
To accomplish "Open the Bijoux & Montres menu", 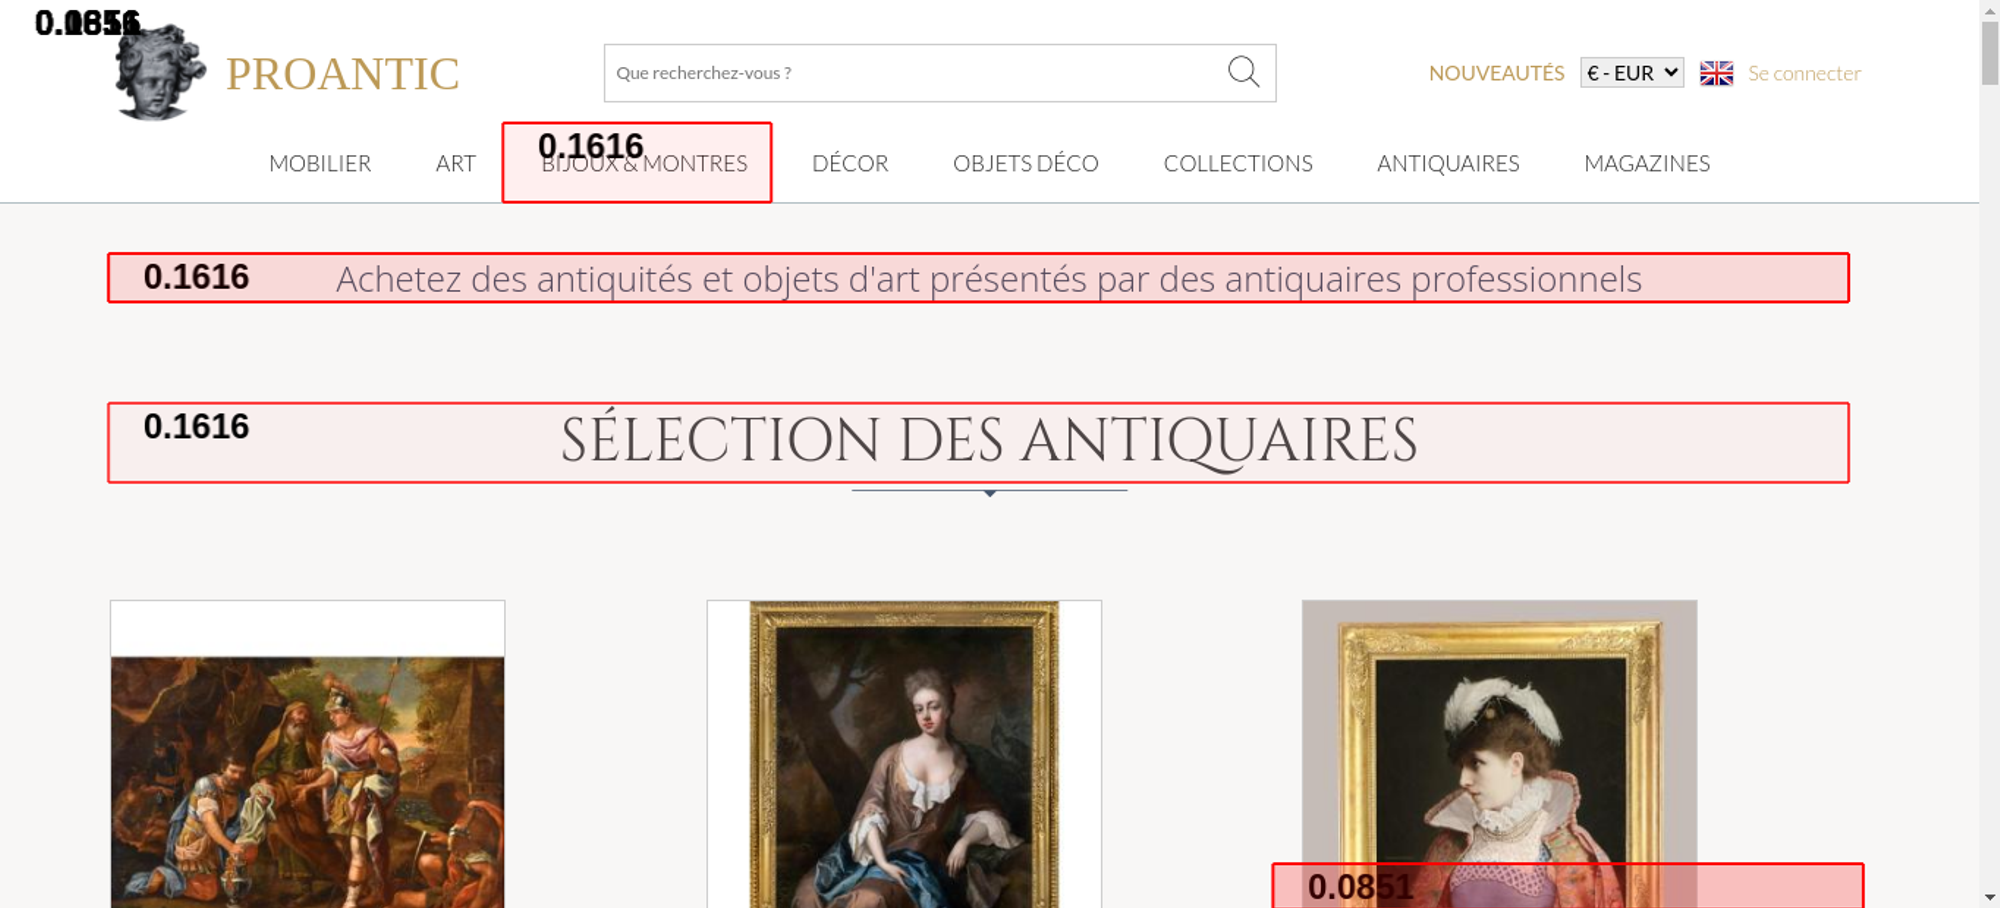I will click(644, 164).
